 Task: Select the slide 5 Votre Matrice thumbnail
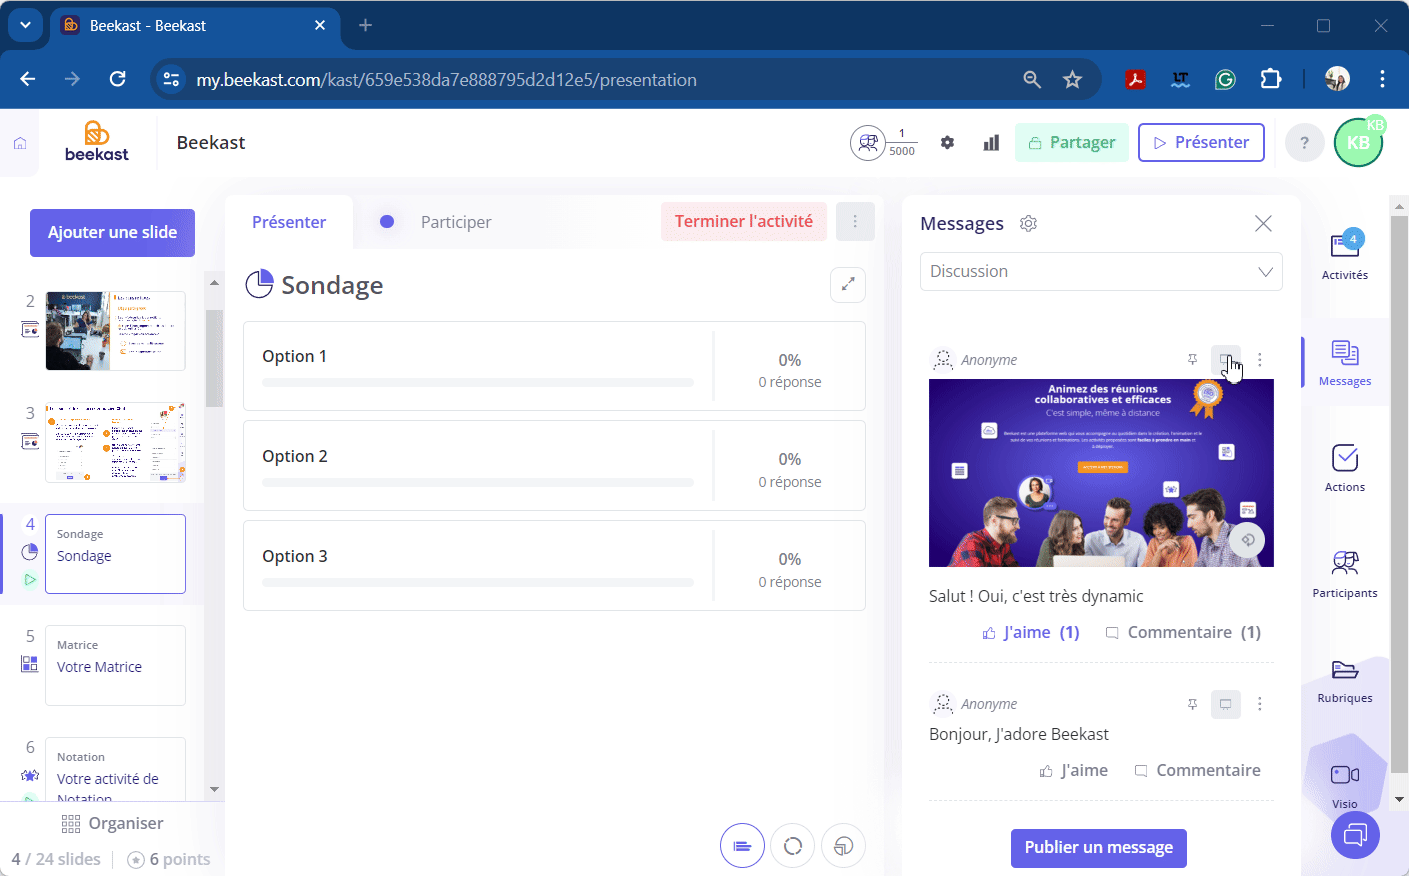tap(115, 665)
